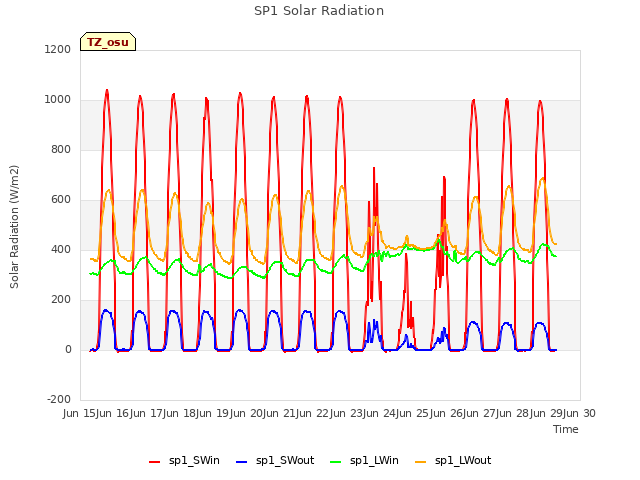Toggle the sp1_LWout legend entry
The height and width of the screenshot is (480, 640).
[x=453, y=460]
